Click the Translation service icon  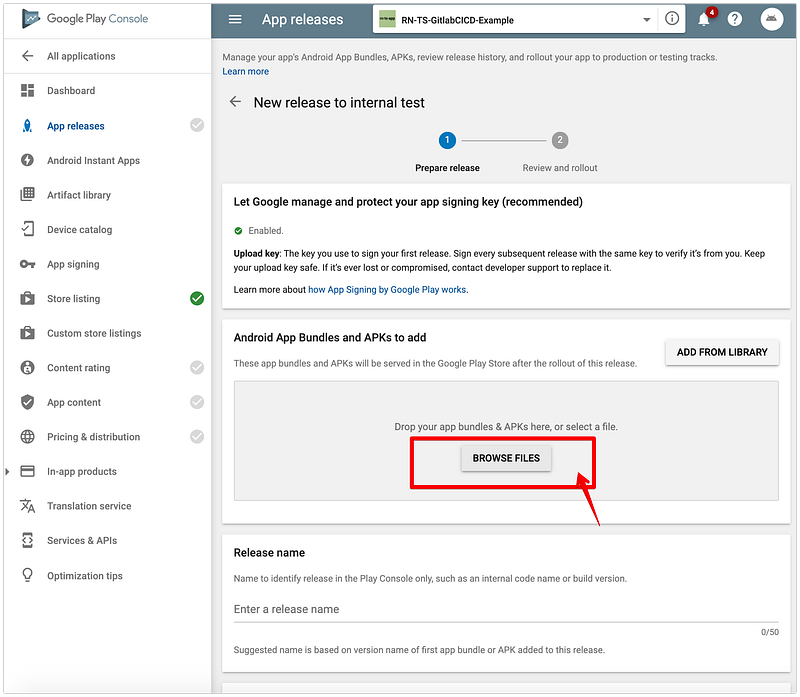pos(28,506)
